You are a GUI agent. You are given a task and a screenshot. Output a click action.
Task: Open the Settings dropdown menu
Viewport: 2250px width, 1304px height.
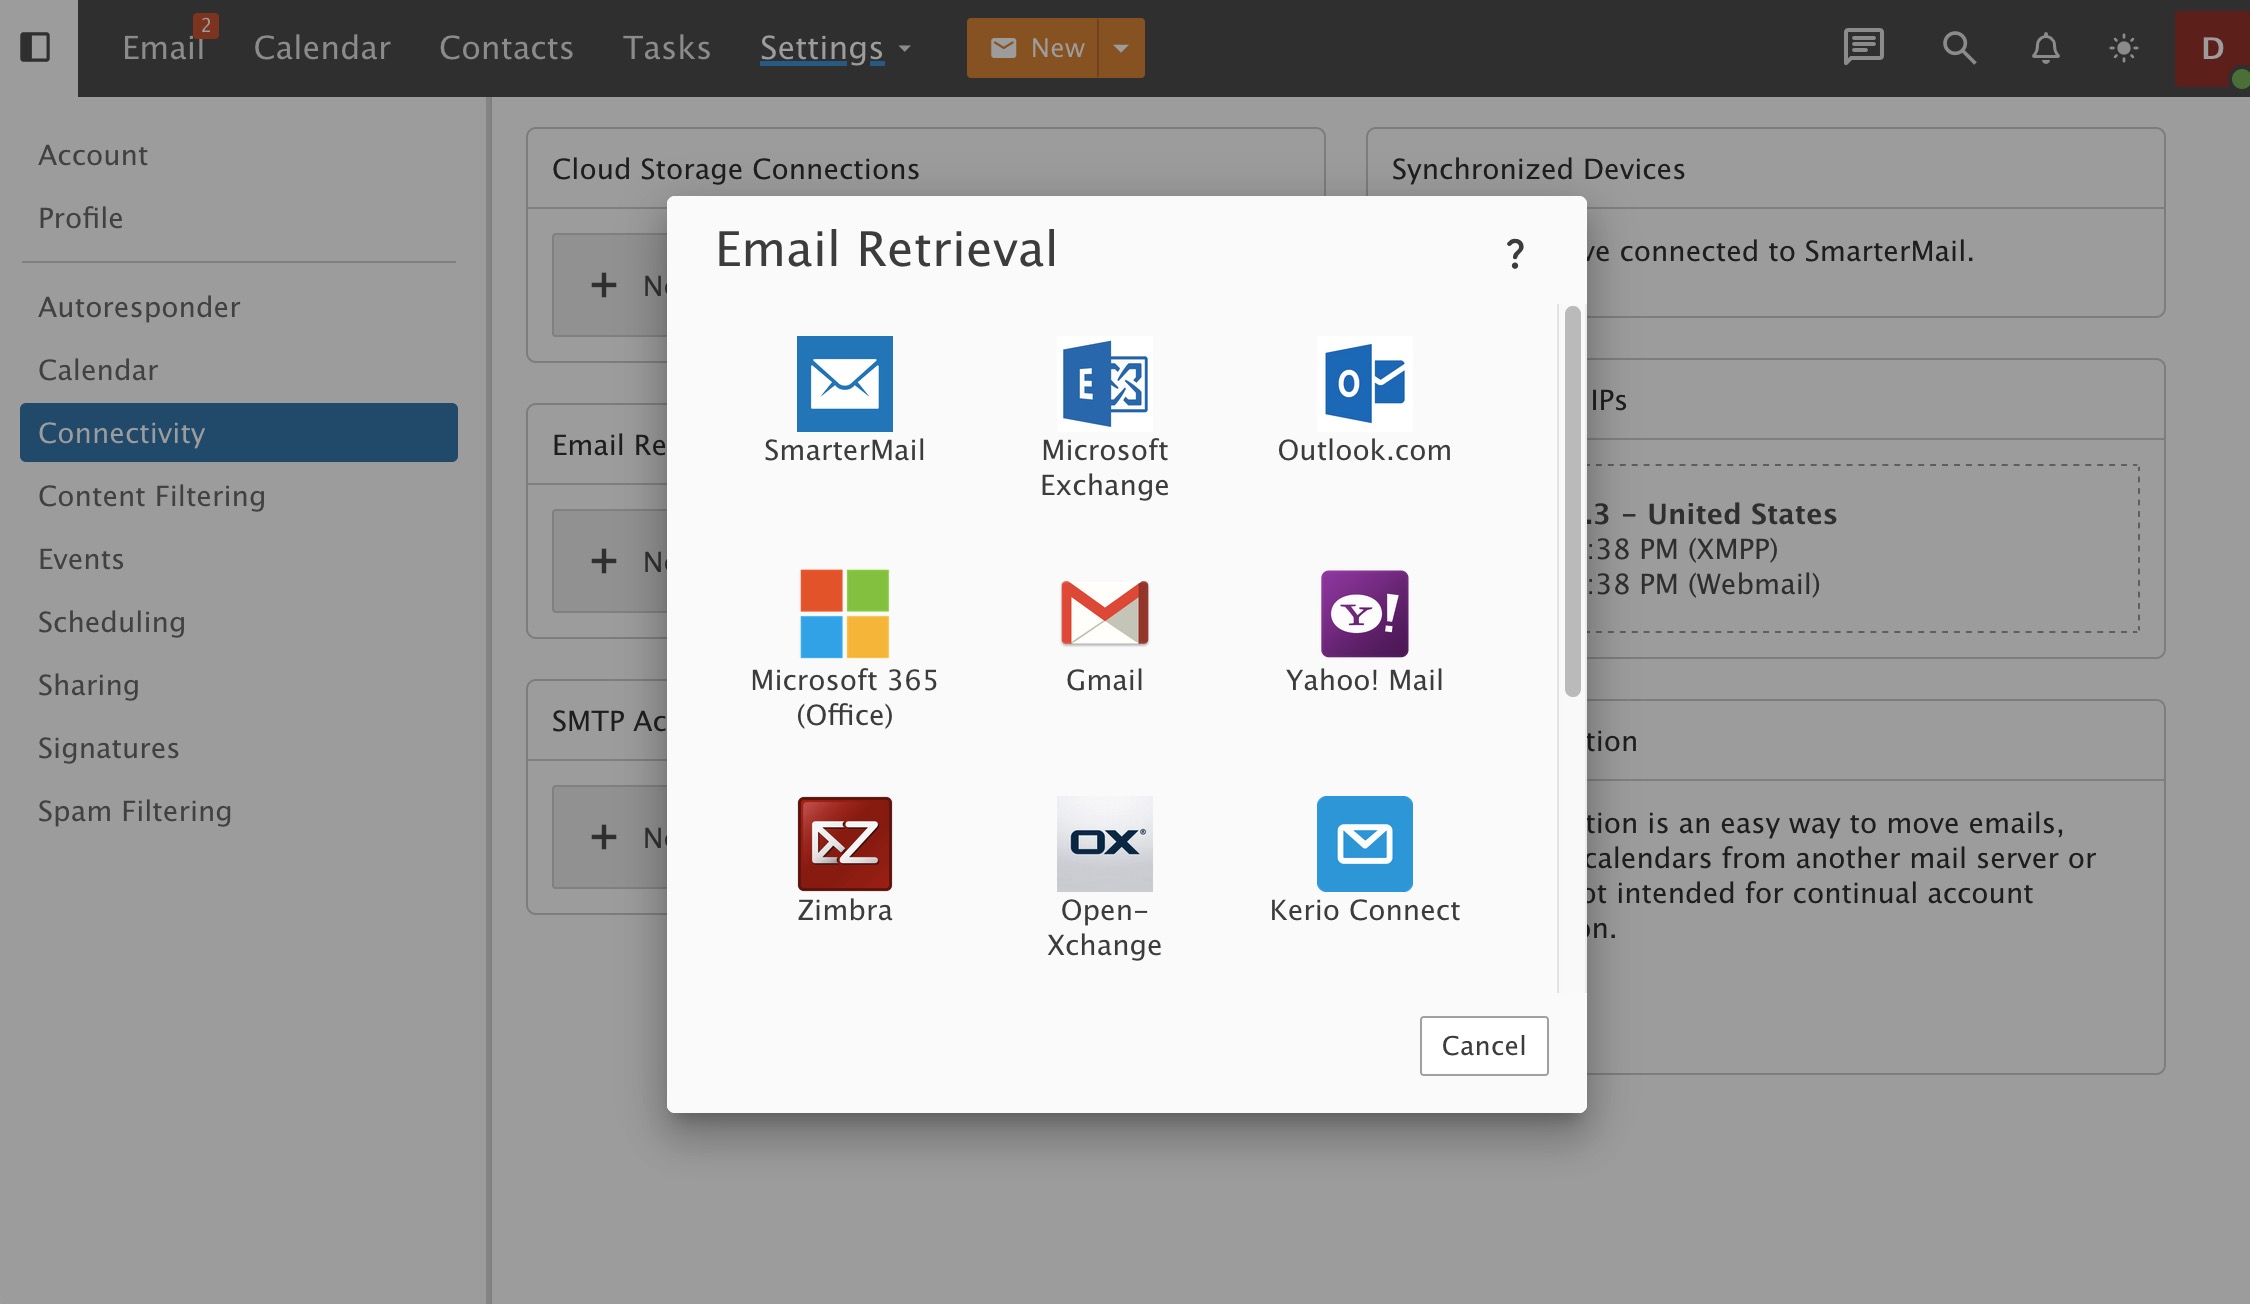pyautogui.click(x=835, y=48)
